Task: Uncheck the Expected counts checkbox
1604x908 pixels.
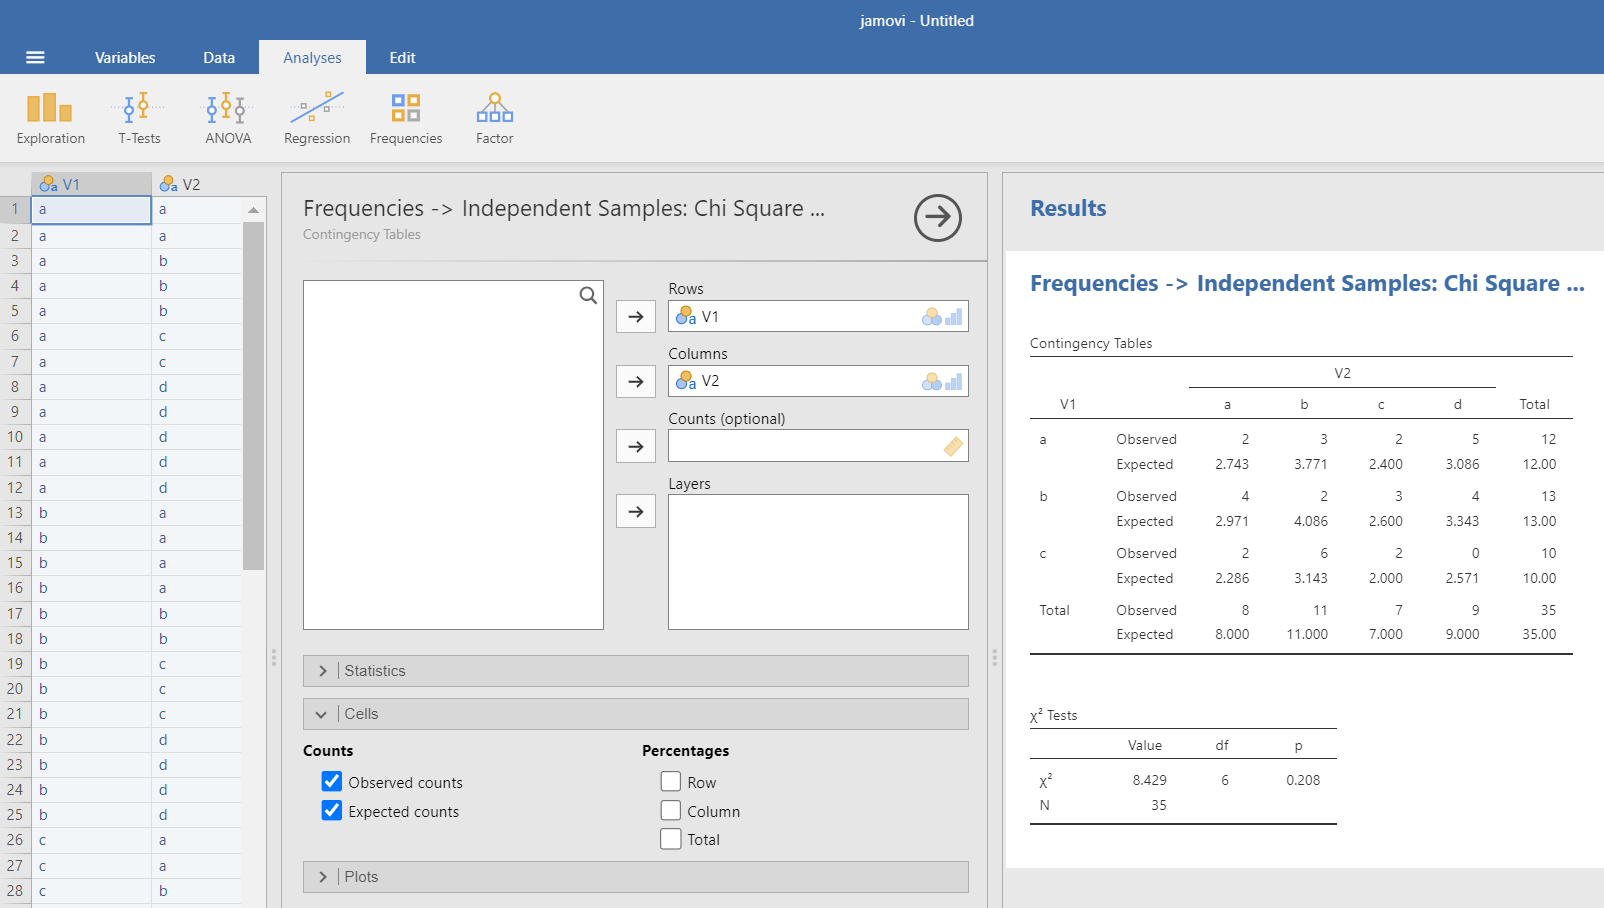Action: click(332, 810)
